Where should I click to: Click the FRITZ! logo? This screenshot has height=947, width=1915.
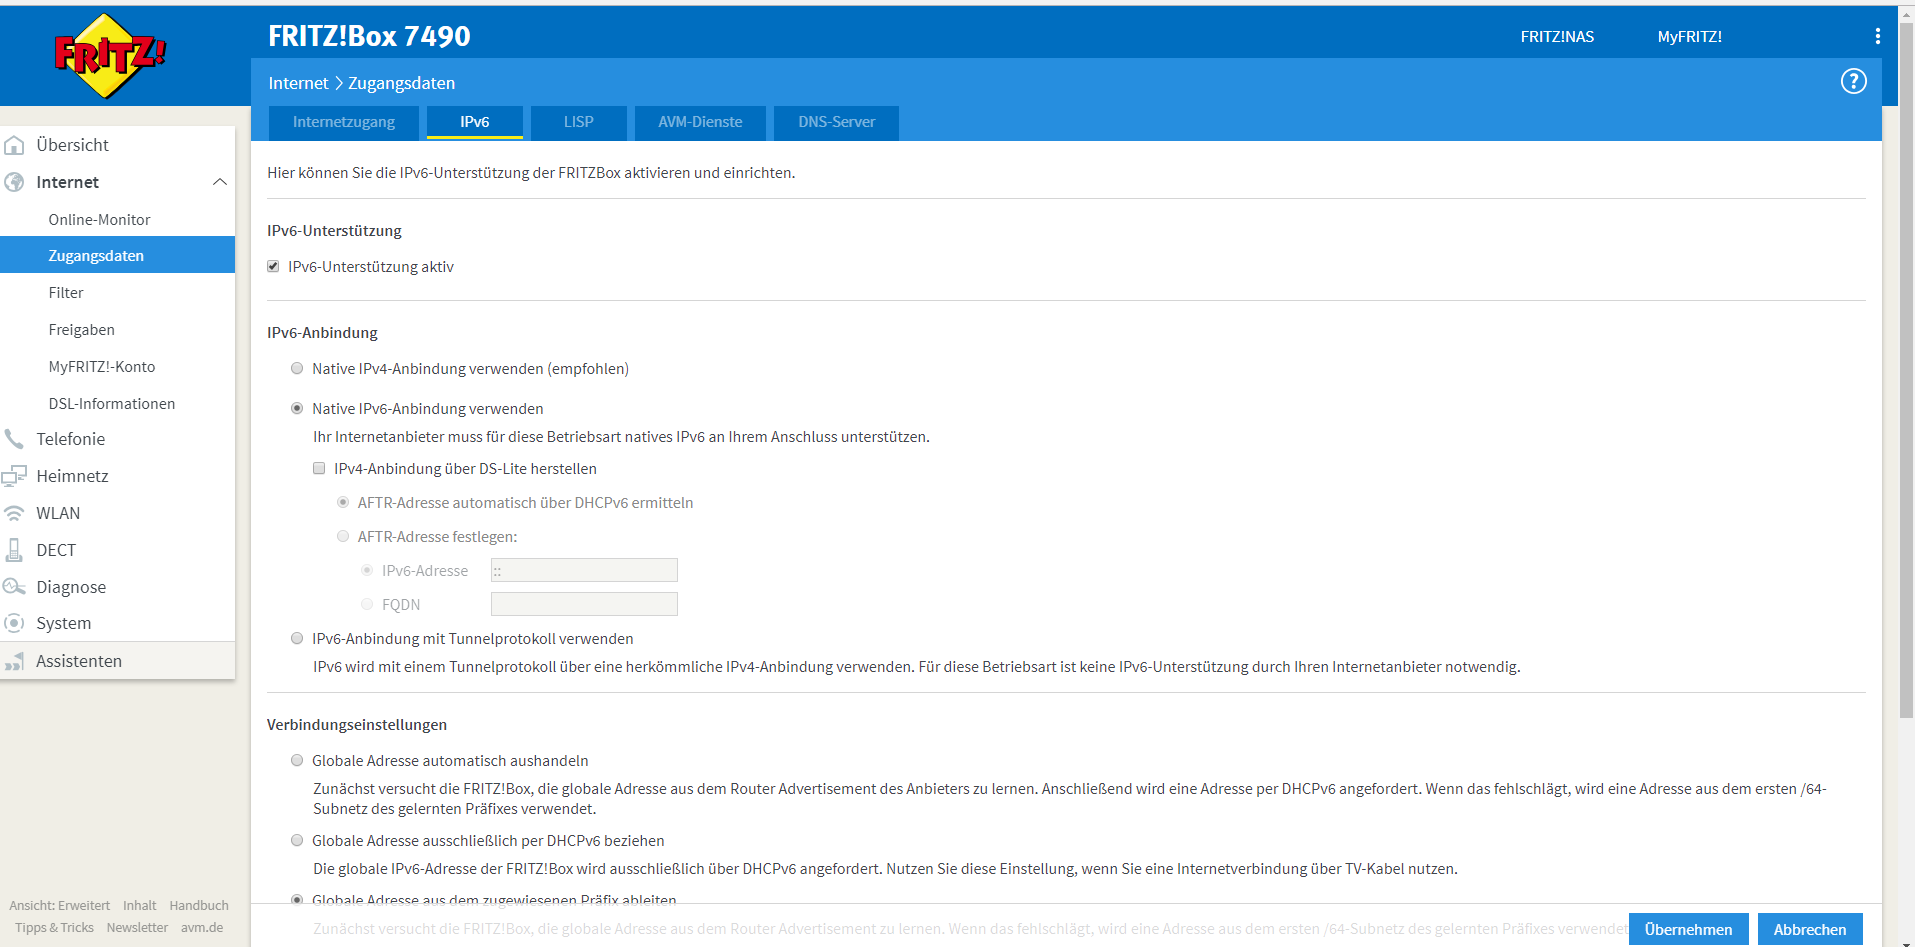(110, 56)
